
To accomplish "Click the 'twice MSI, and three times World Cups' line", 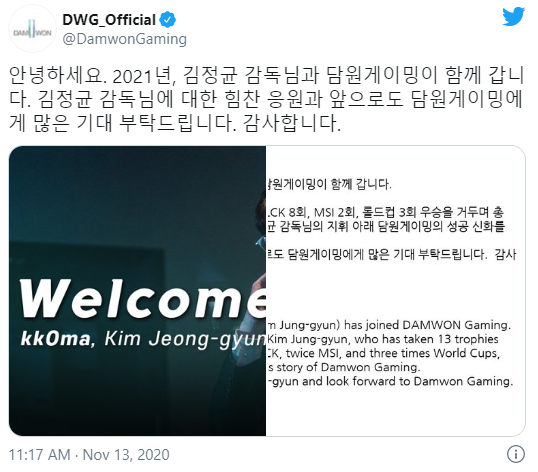I will 383,353.
